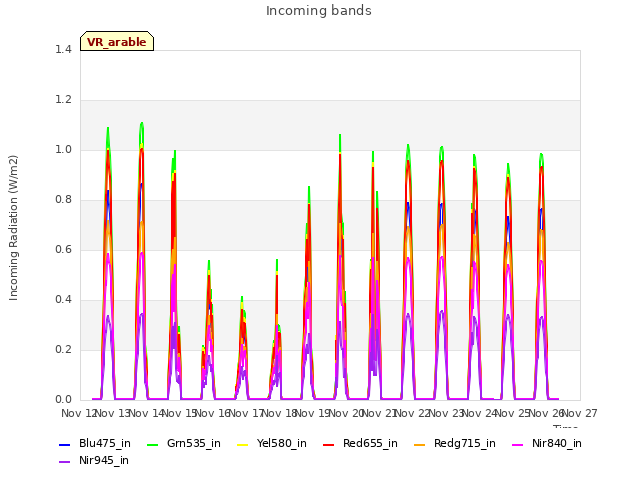Click the blue Blu475_in legend swatch
The height and width of the screenshot is (480, 640).
(x=64, y=444)
